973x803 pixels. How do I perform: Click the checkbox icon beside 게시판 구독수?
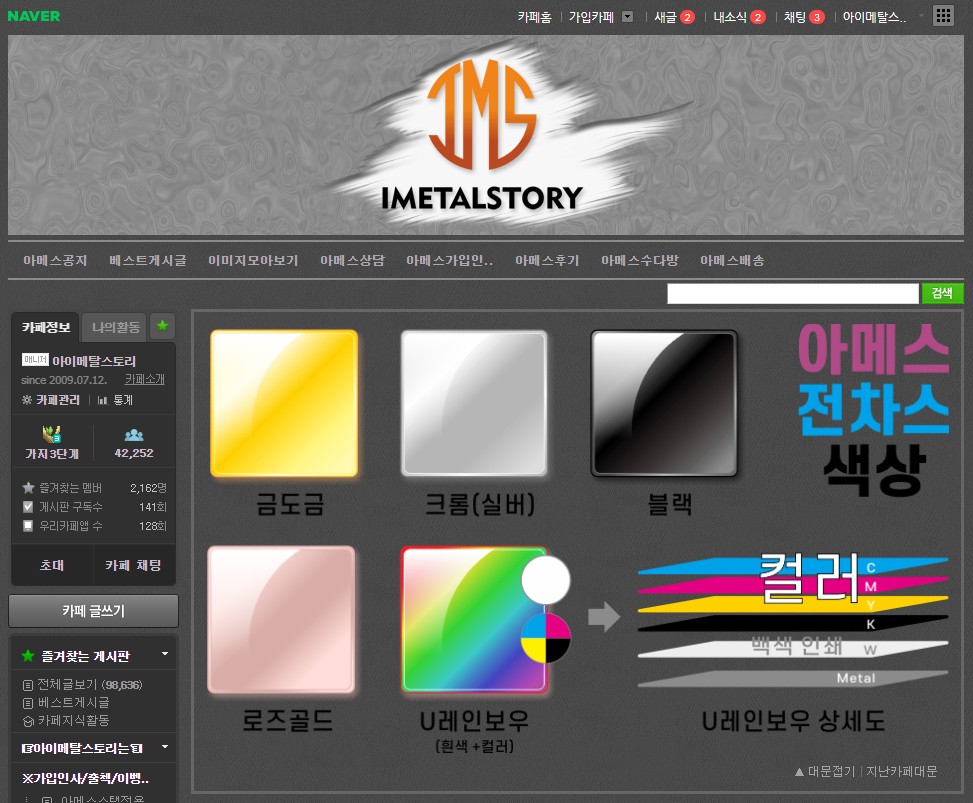[x=28, y=507]
